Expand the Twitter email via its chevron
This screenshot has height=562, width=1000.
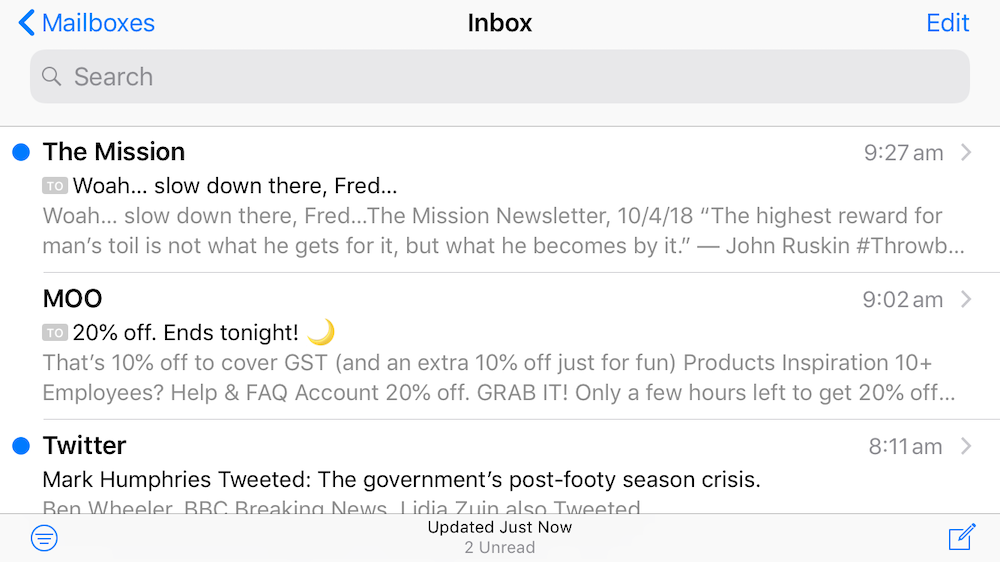(966, 446)
